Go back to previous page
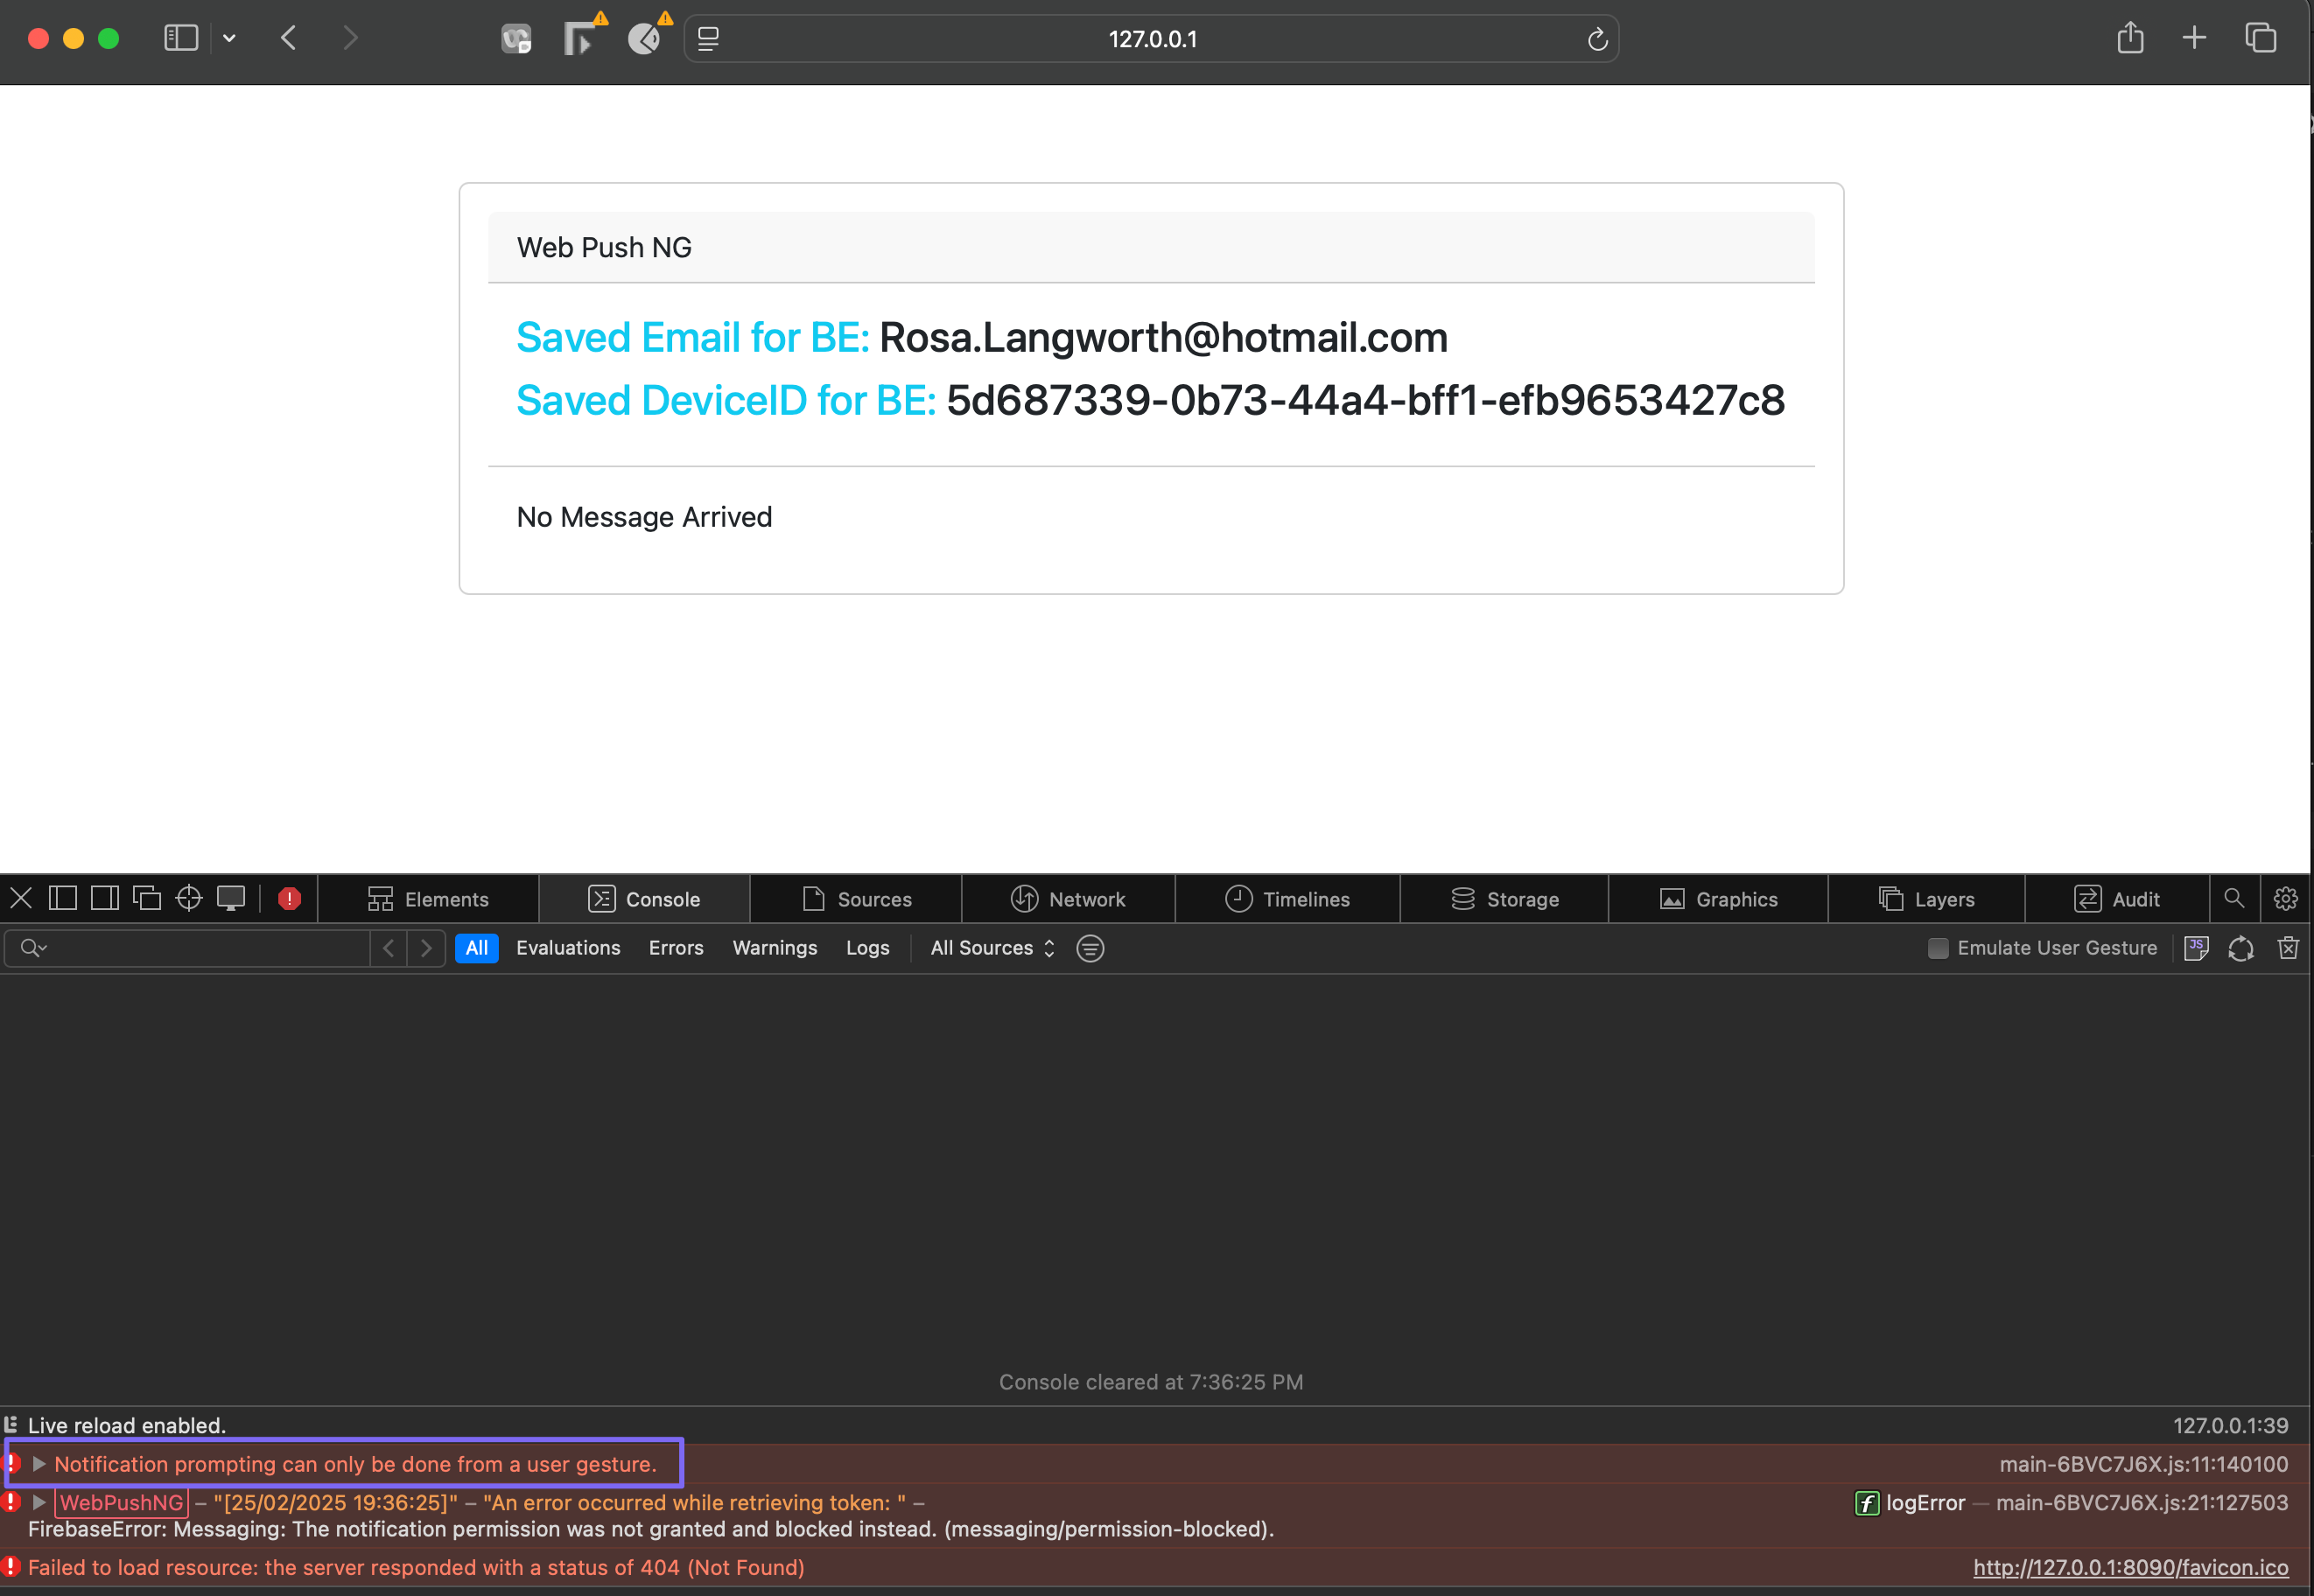Screen dimensions: 2314x1596 [289, 38]
